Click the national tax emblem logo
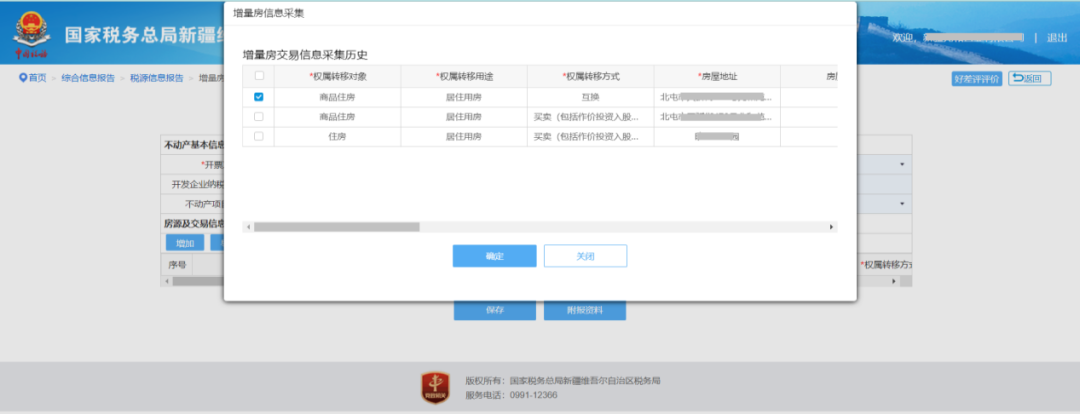The image size is (1080, 414). (31, 32)
